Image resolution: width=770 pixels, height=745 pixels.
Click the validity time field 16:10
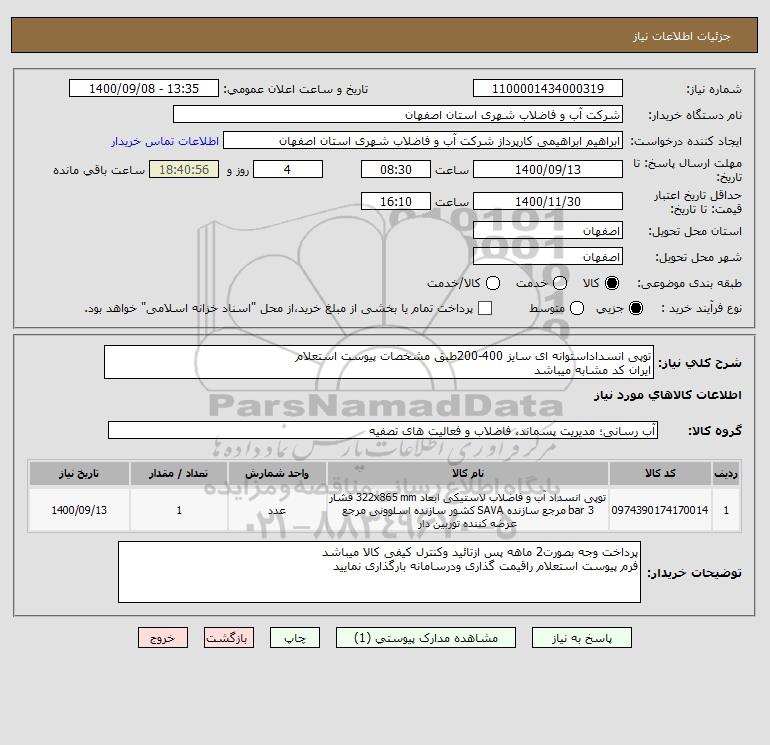pos(396,201)
